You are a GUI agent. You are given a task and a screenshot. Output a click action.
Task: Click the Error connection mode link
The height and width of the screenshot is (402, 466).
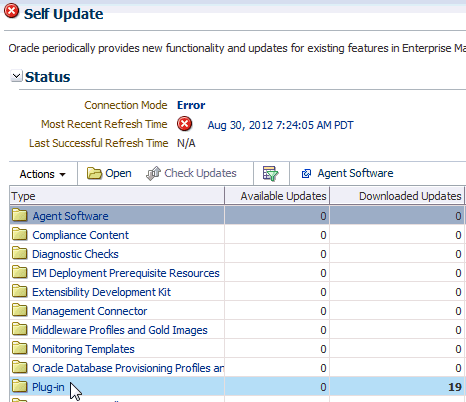(191, 105)
